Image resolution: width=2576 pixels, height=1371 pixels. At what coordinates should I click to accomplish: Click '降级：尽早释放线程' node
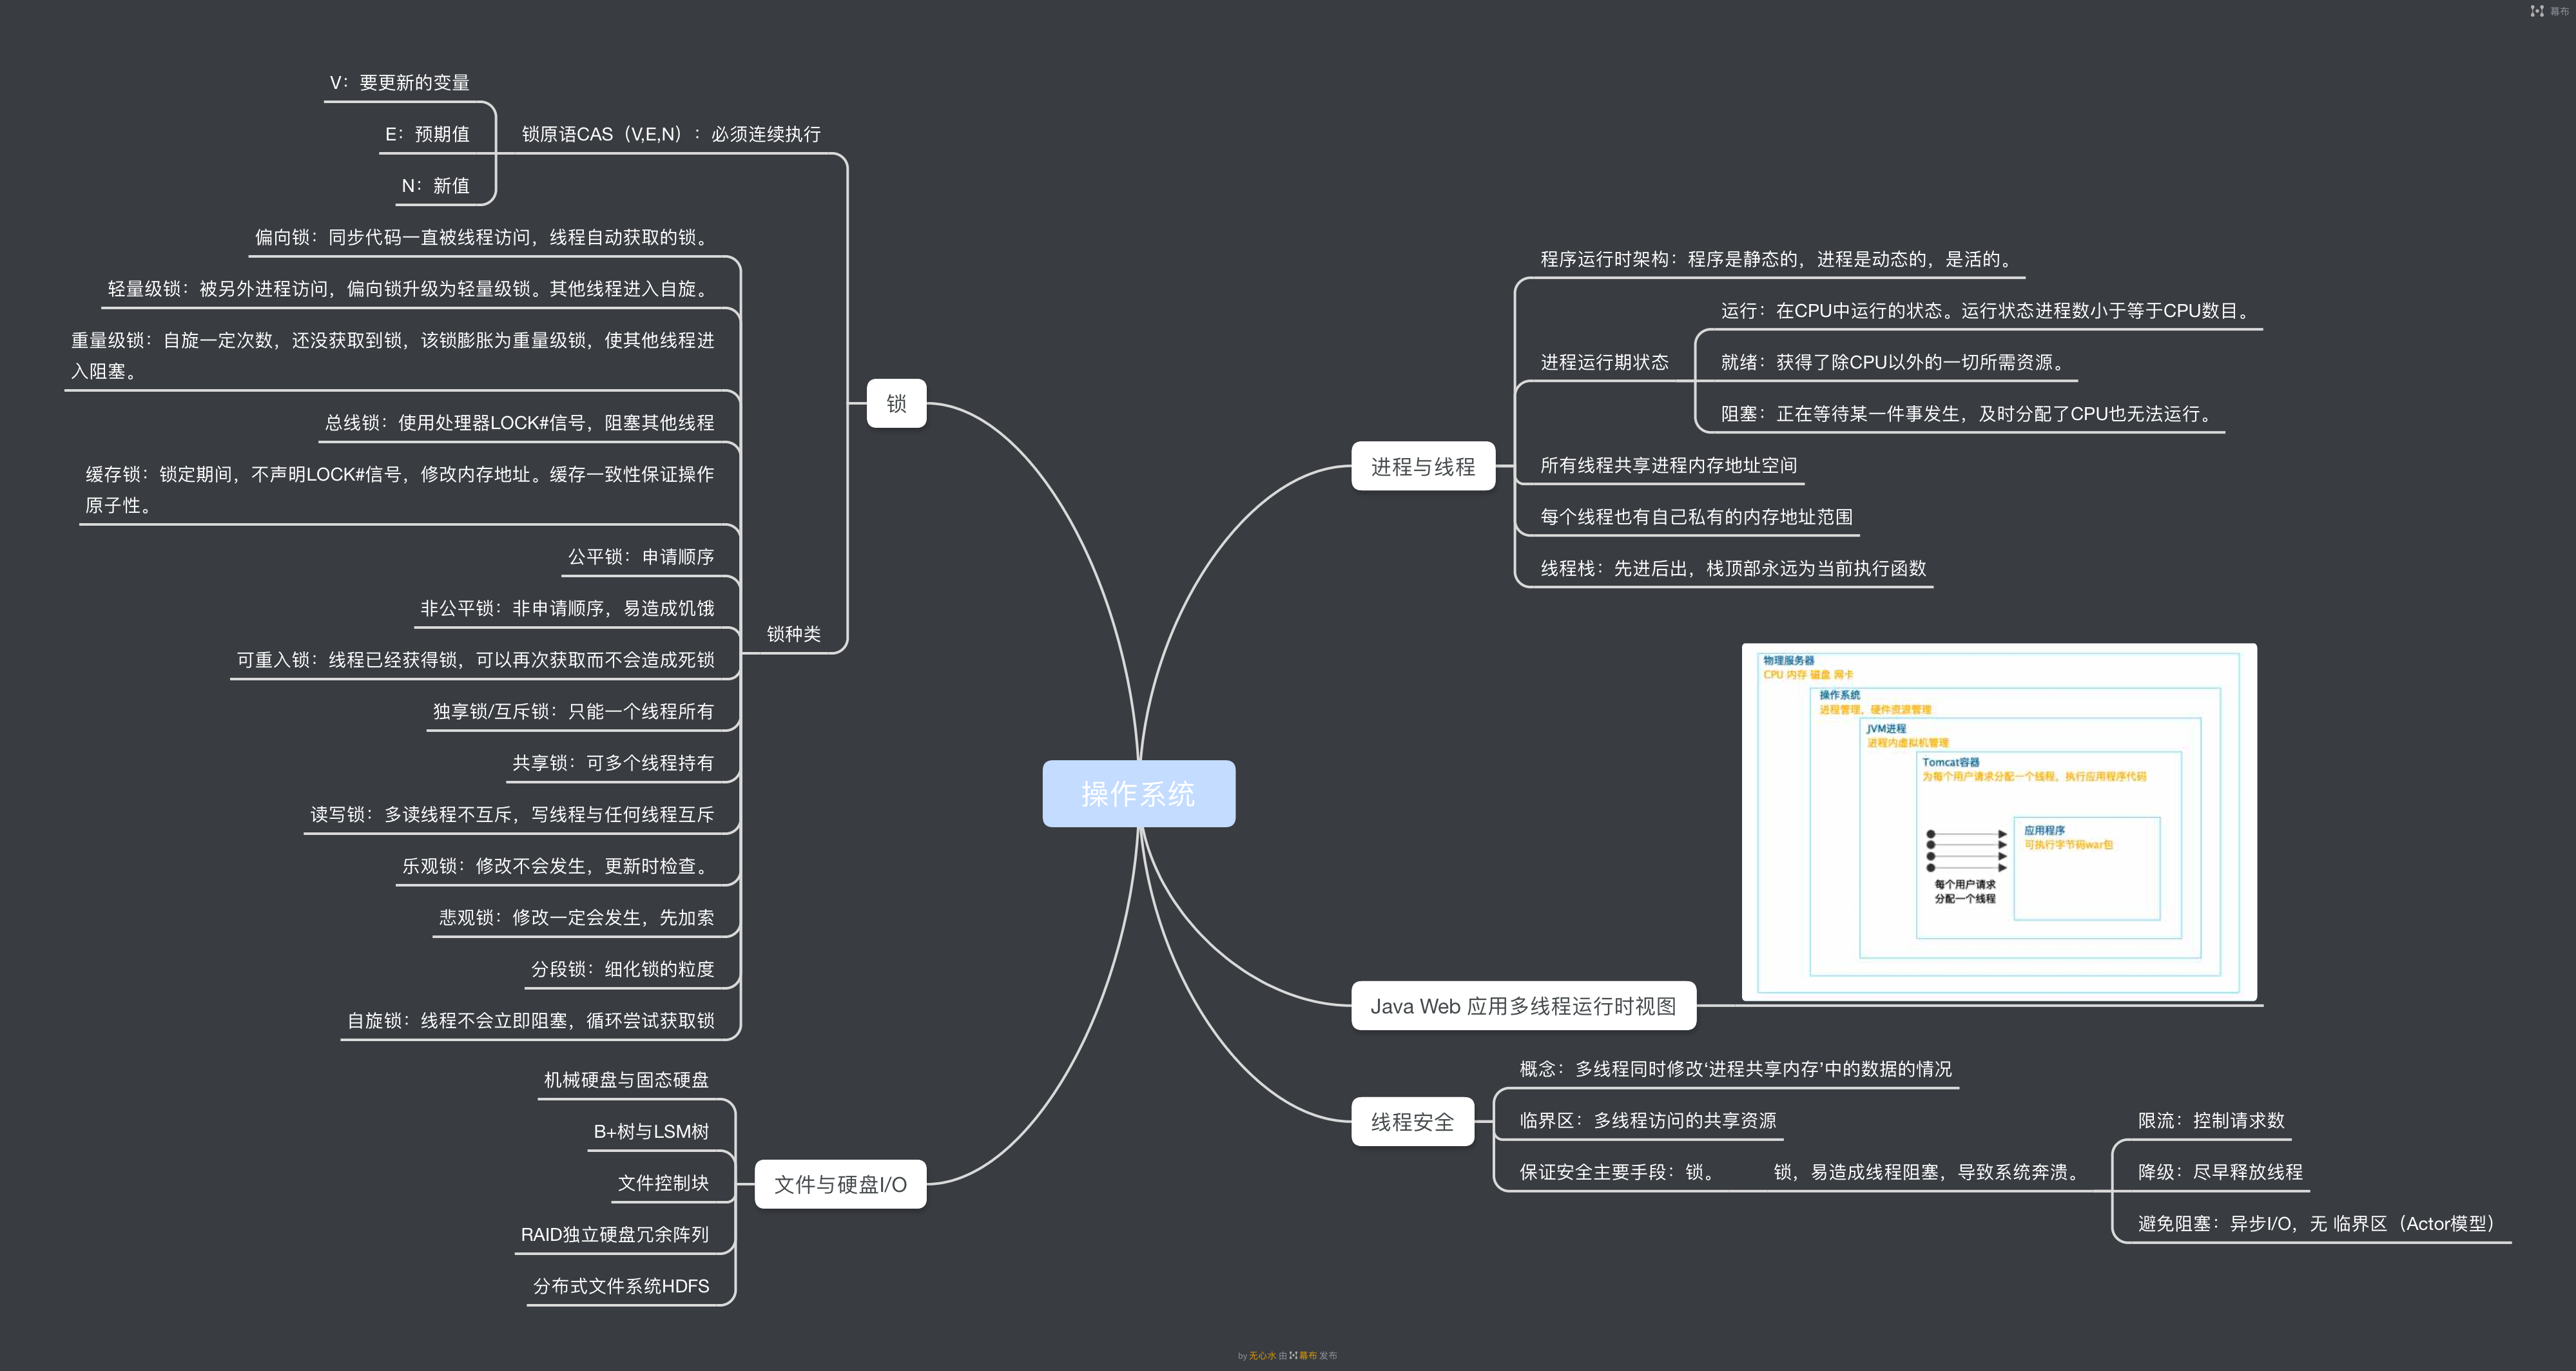tap(2220, 1172)
